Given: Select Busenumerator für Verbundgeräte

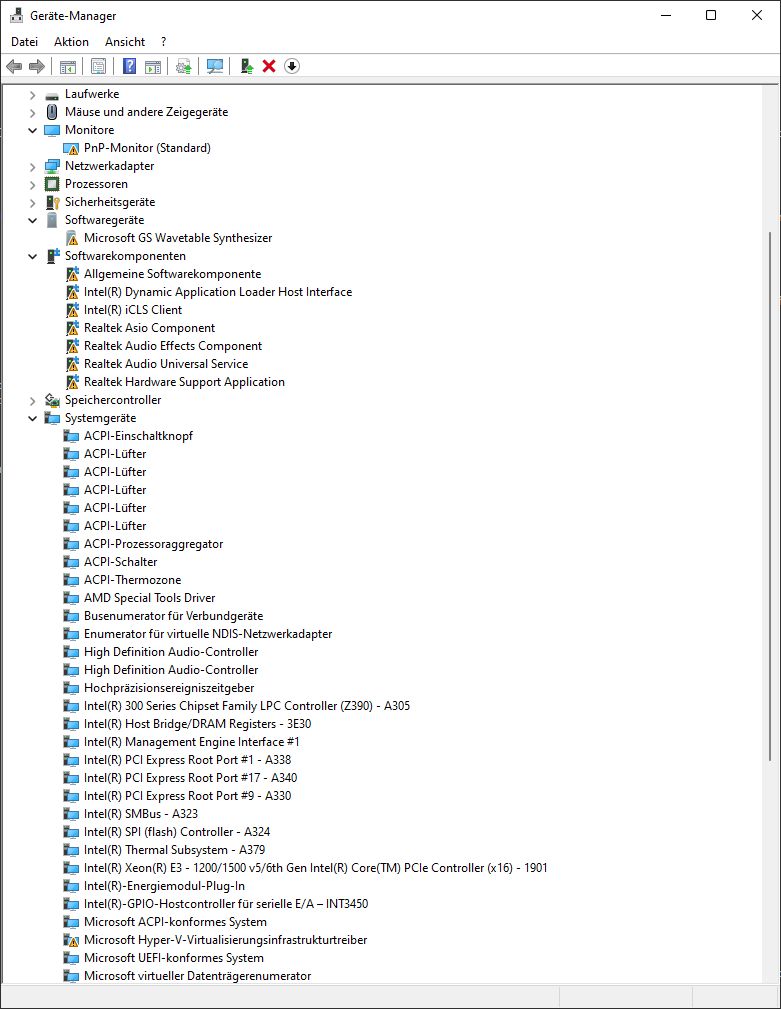Looking at the screenshot, I should click(x=174, y=616).
